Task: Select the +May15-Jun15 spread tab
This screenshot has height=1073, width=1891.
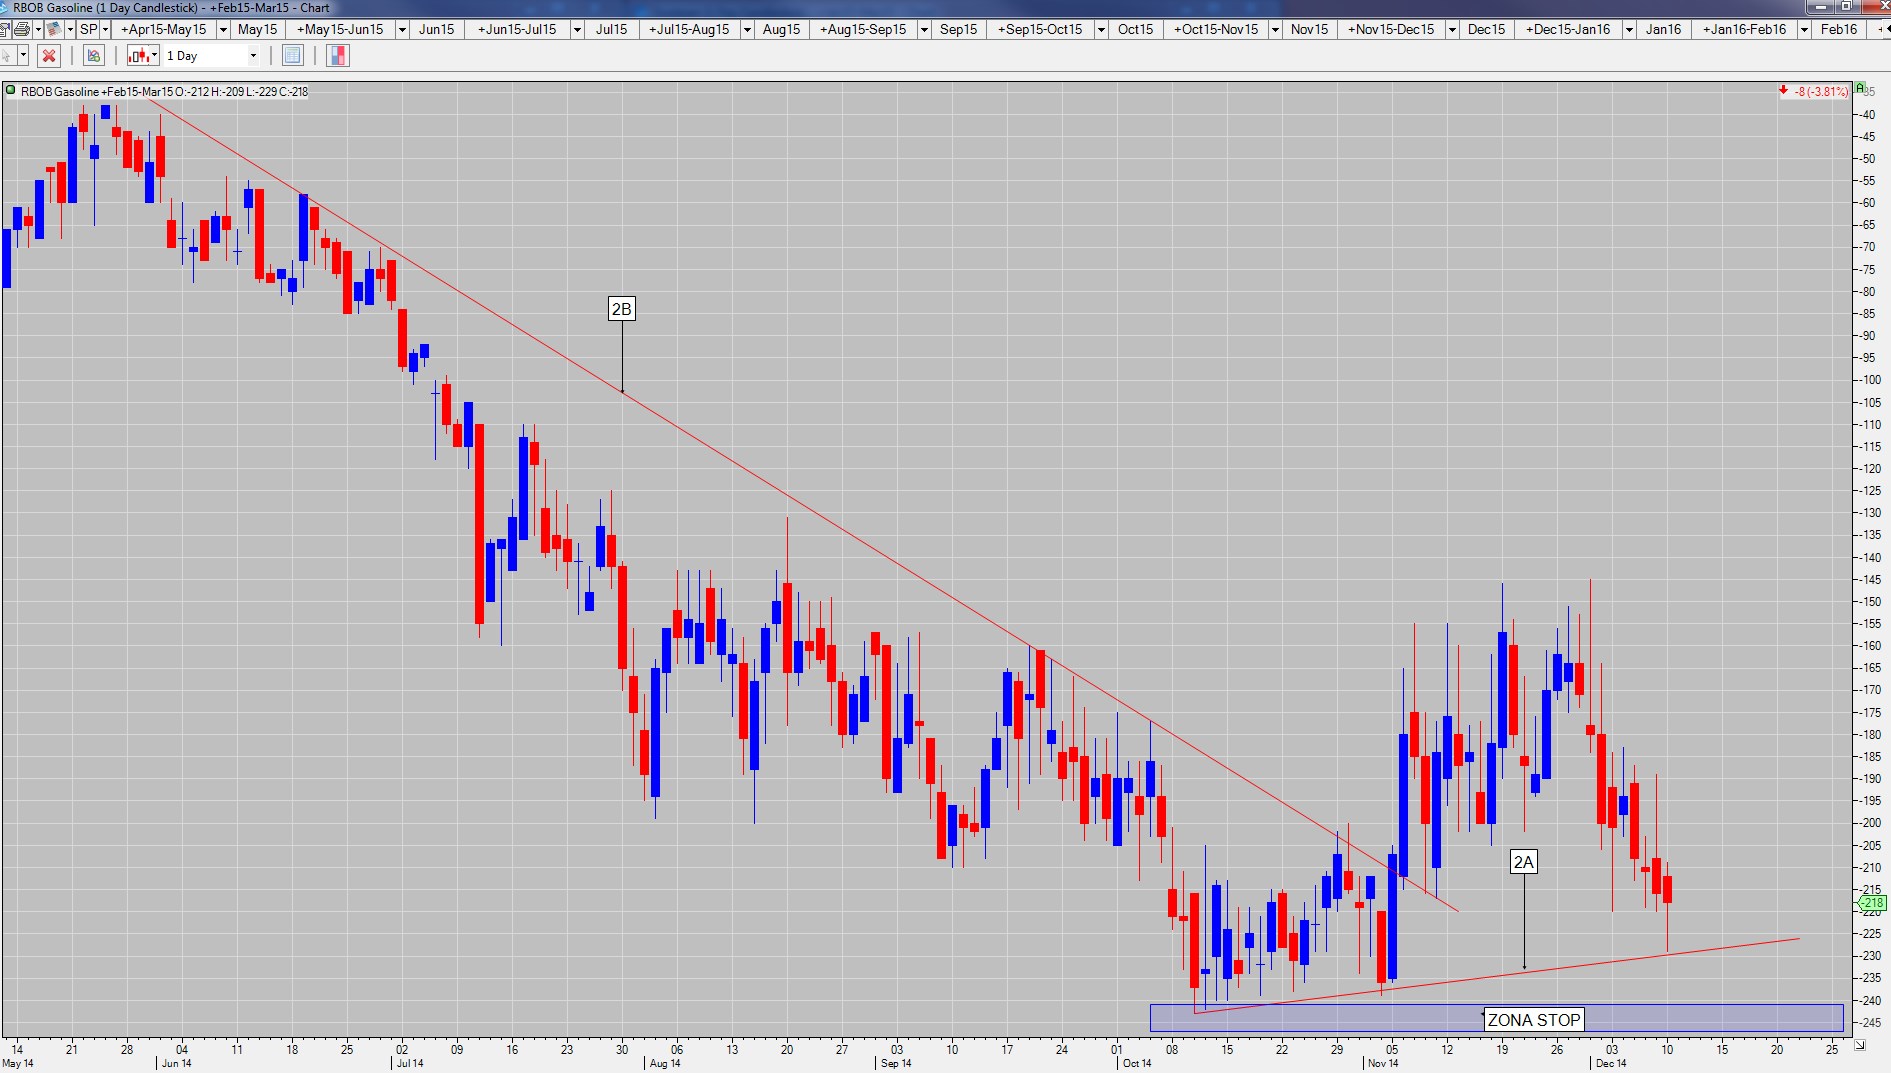Action: (340, 30)
